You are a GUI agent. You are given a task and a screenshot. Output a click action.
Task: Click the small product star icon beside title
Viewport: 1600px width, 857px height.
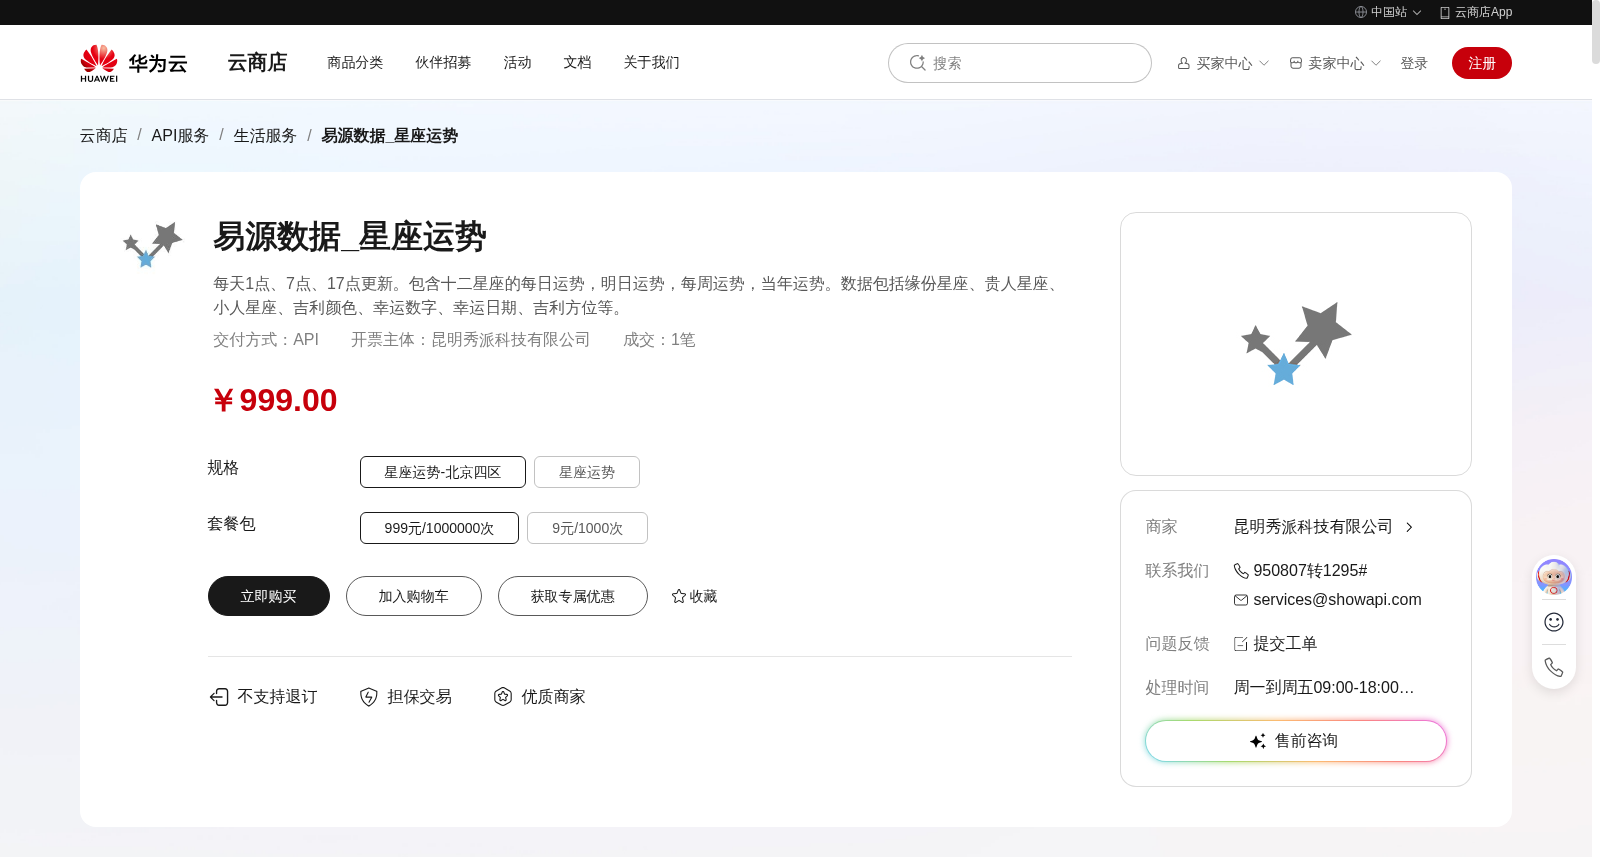click(153, 245)
